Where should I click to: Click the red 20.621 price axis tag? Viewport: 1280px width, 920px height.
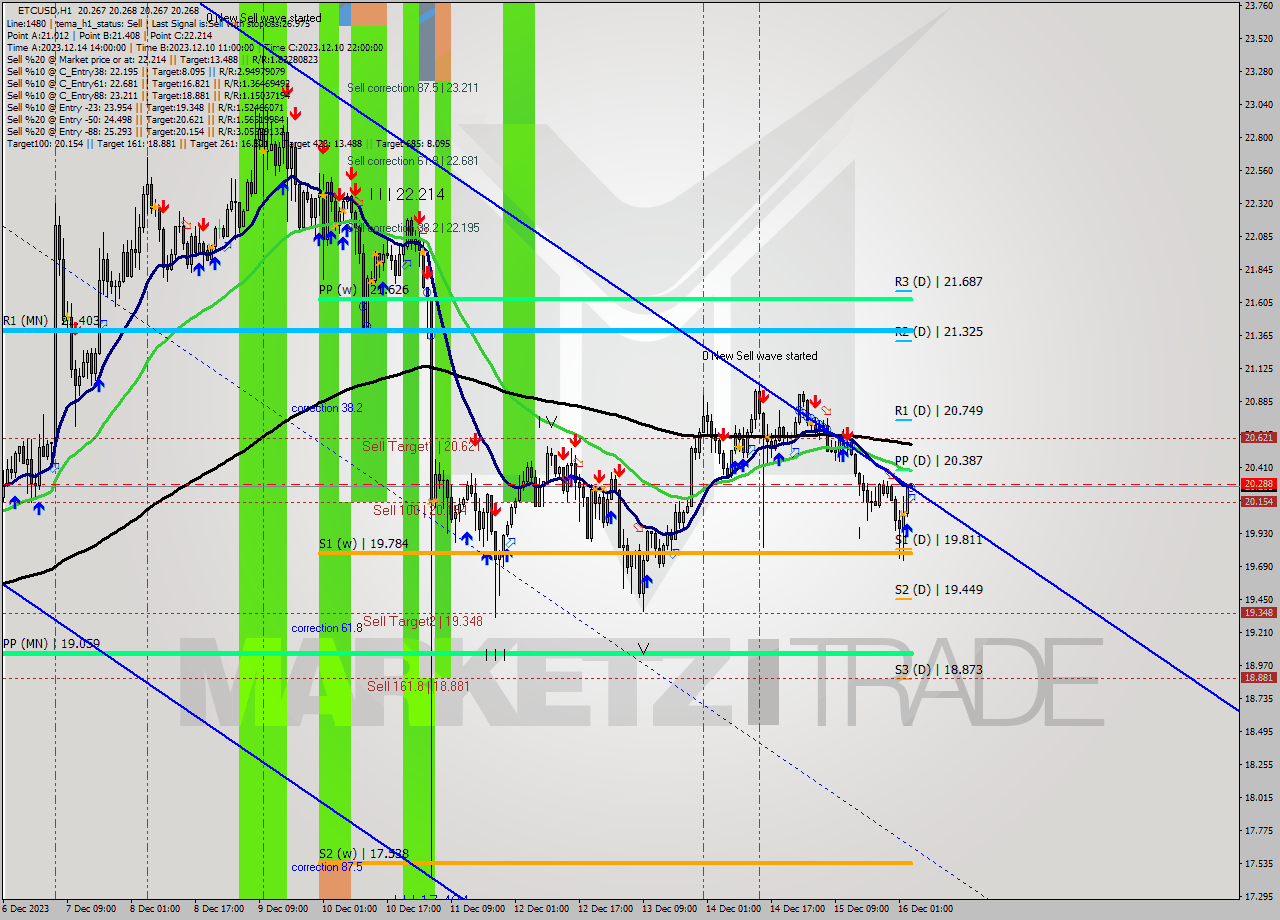coord(1258,437)
